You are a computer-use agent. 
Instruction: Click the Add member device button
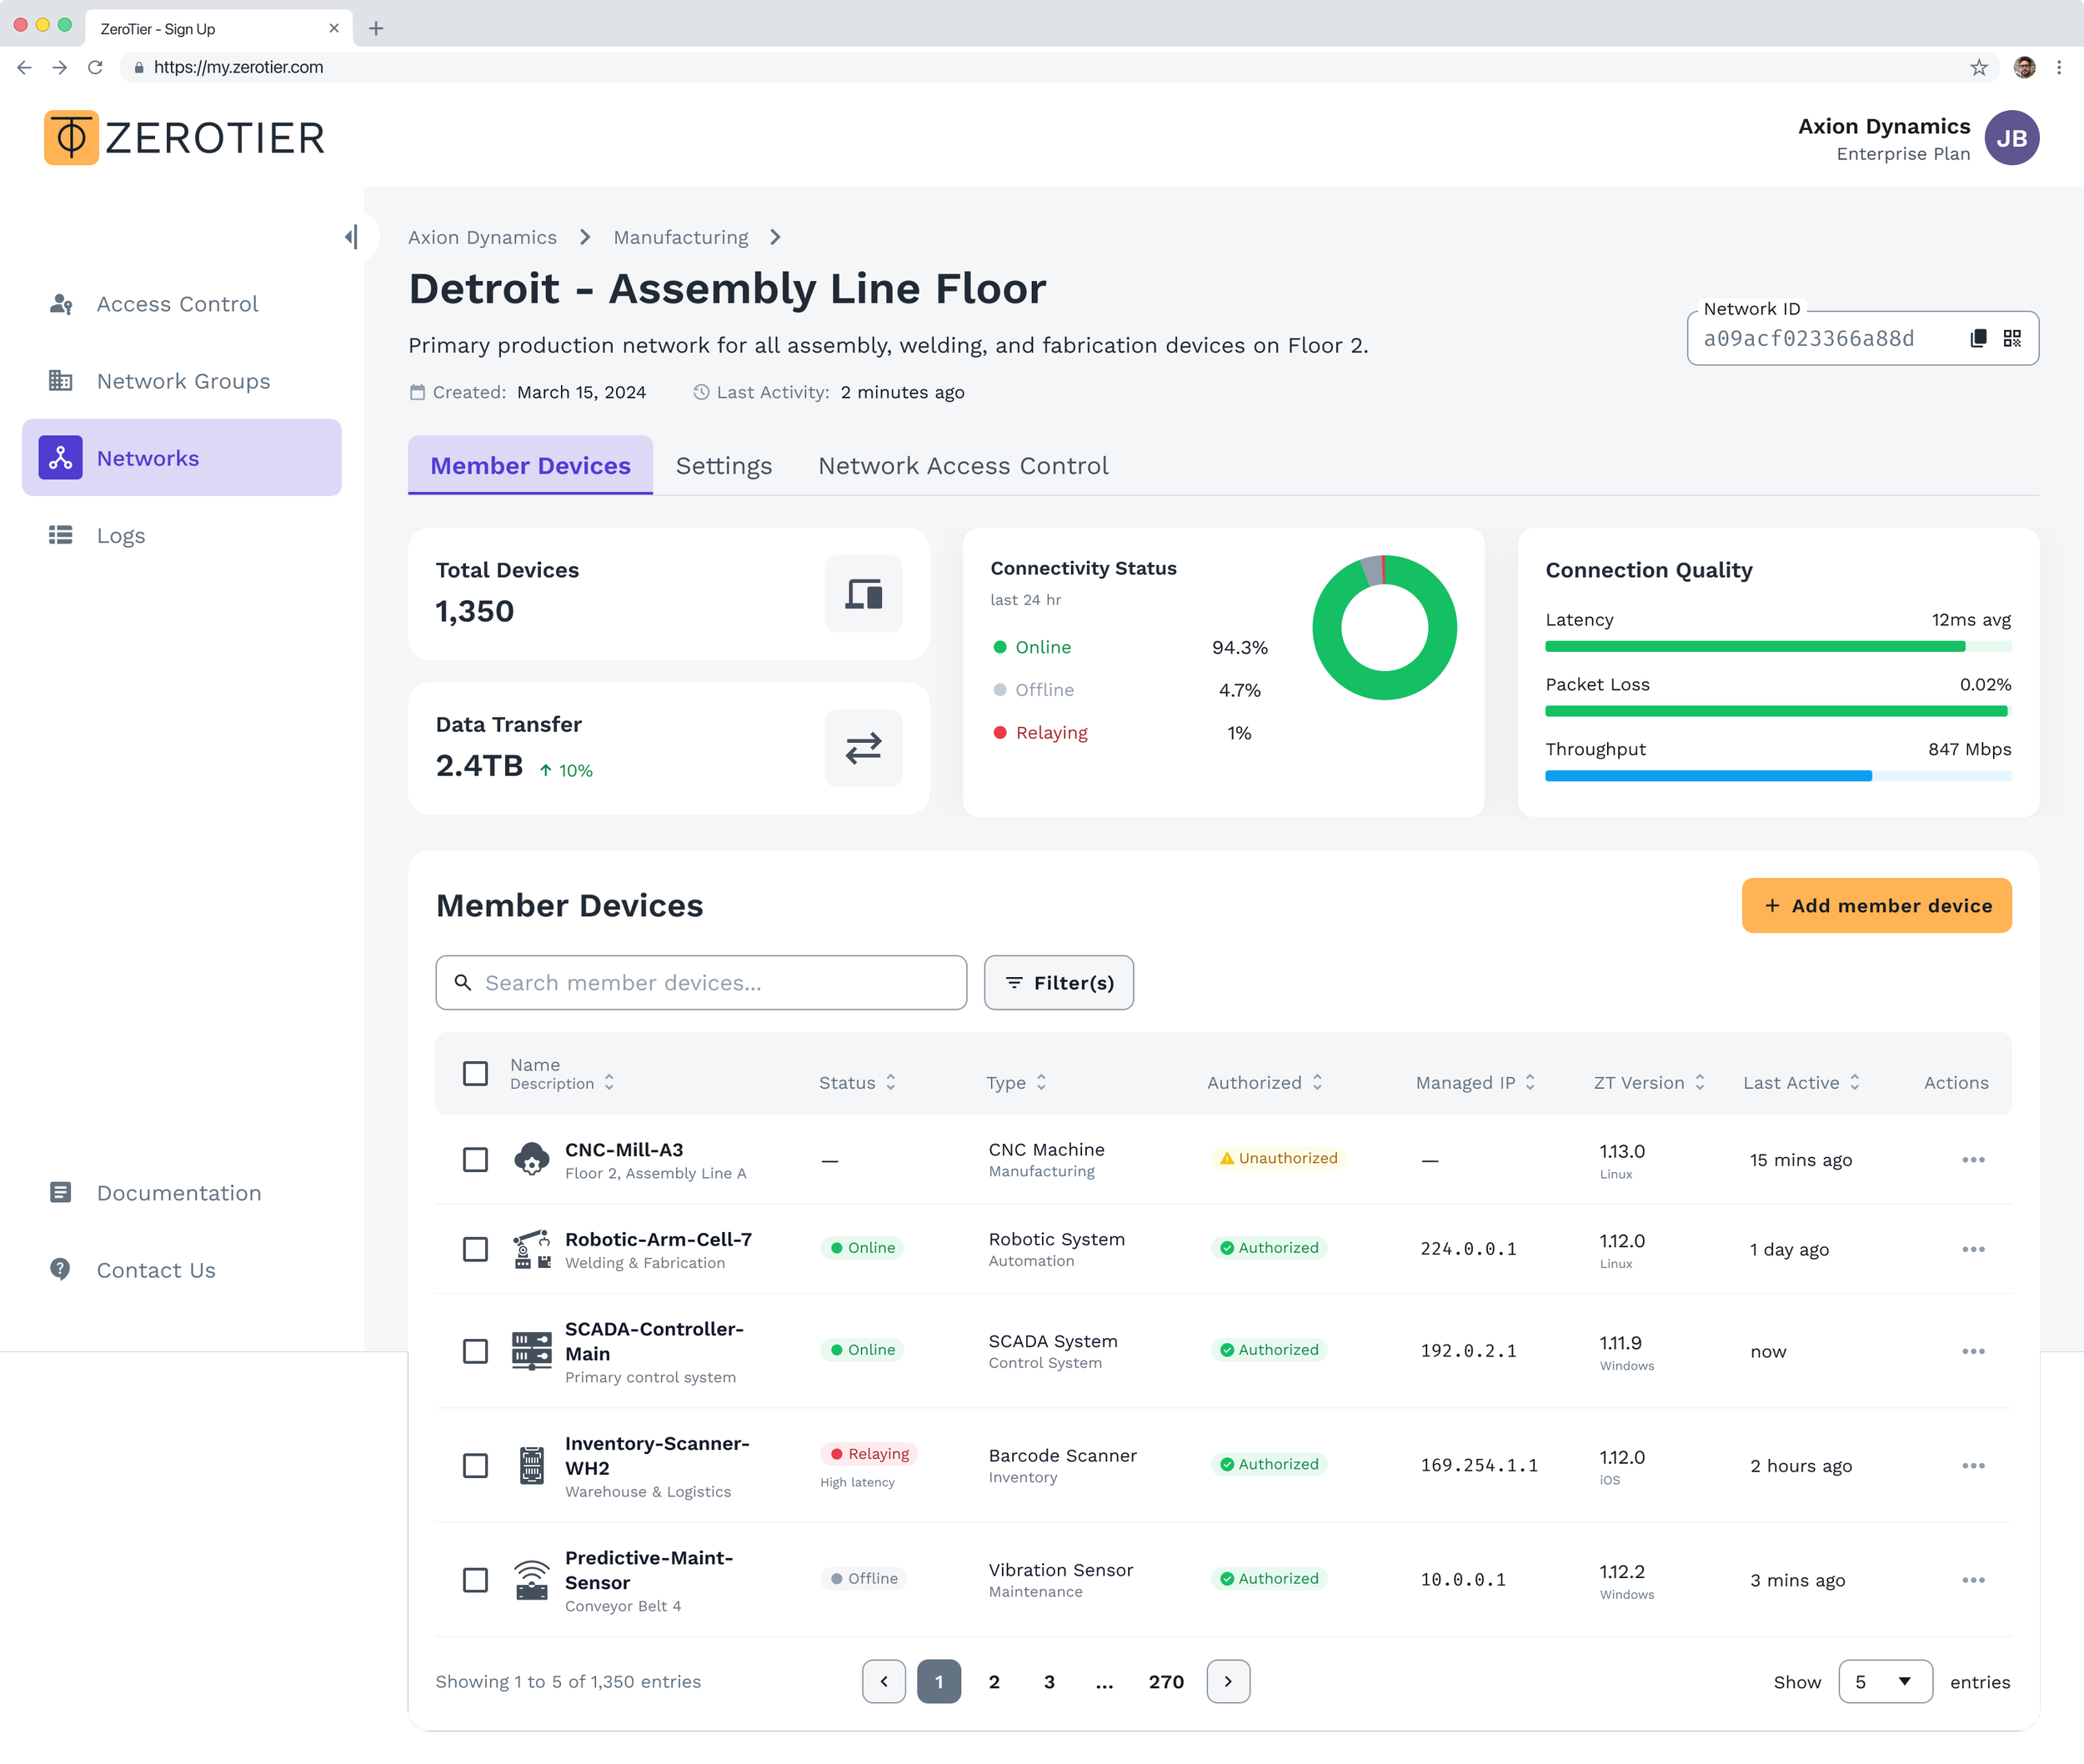tap(1876, 905)
